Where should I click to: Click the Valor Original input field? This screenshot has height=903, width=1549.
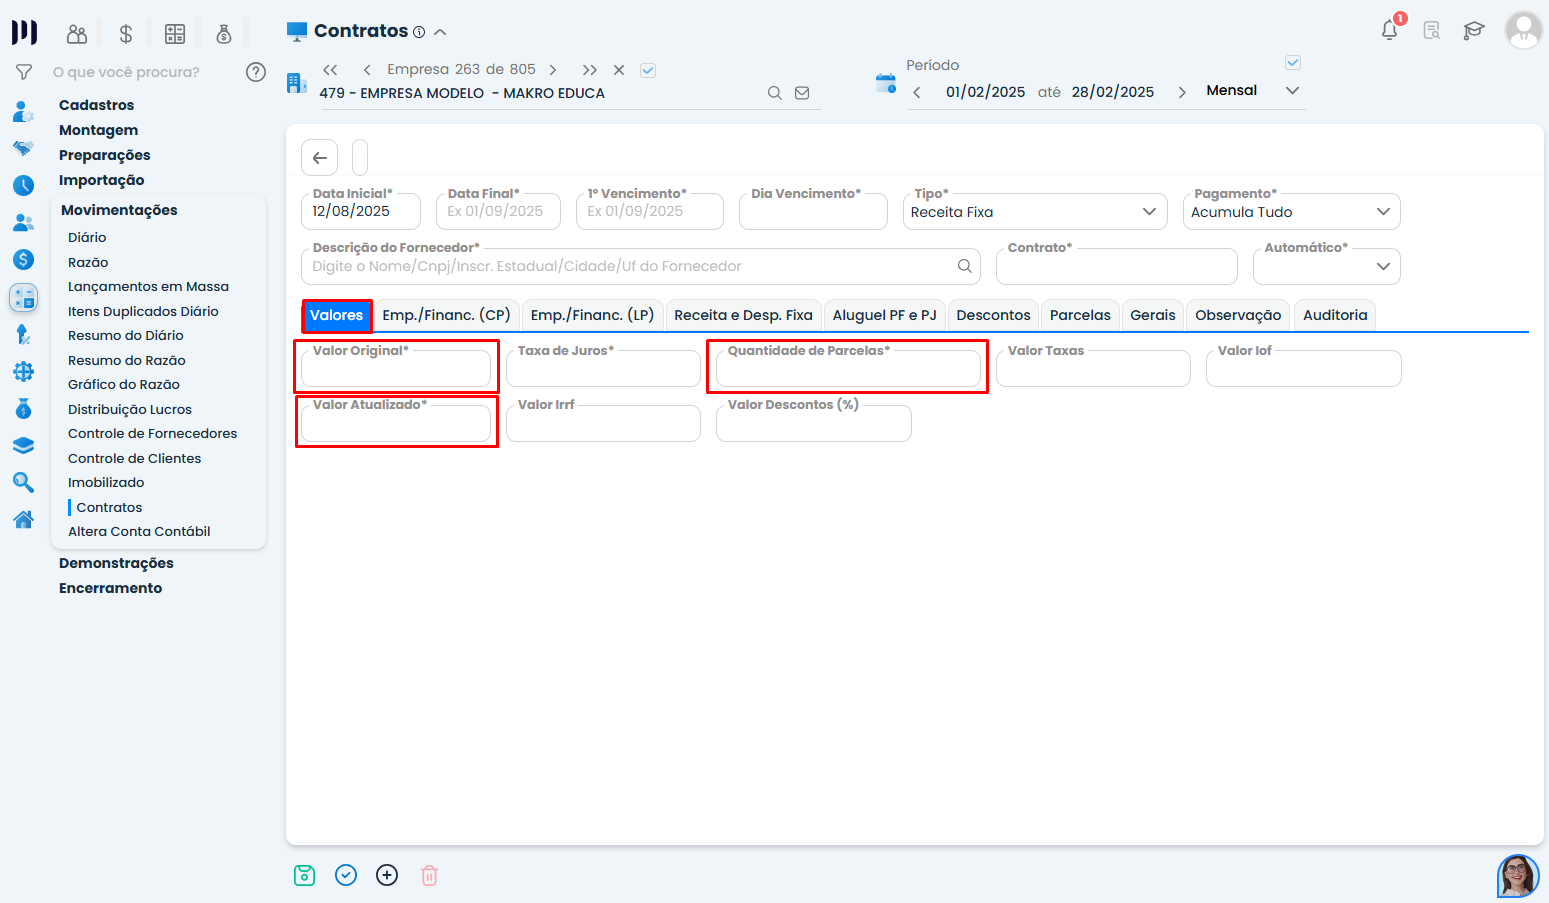(x=396, y=372)
